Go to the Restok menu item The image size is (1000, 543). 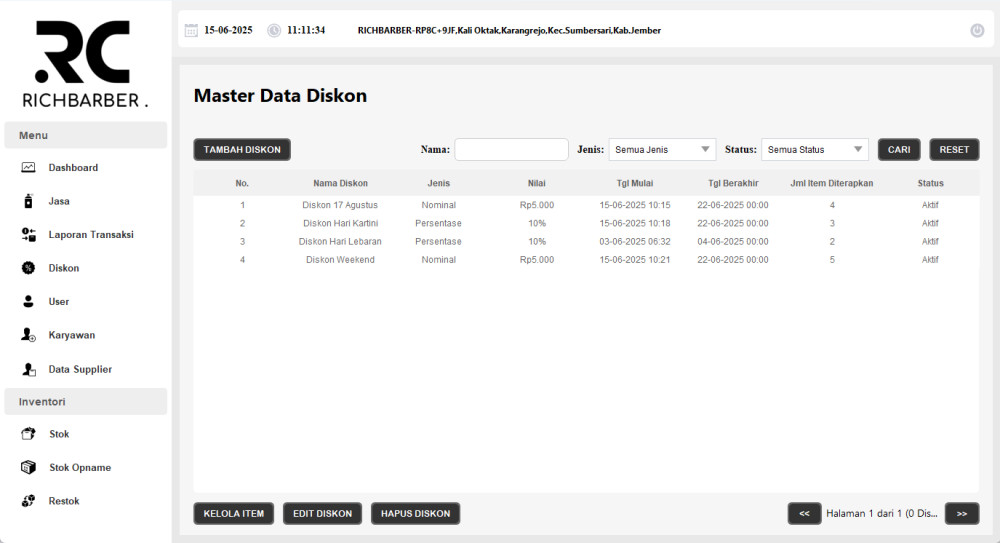tap(64, 501)
